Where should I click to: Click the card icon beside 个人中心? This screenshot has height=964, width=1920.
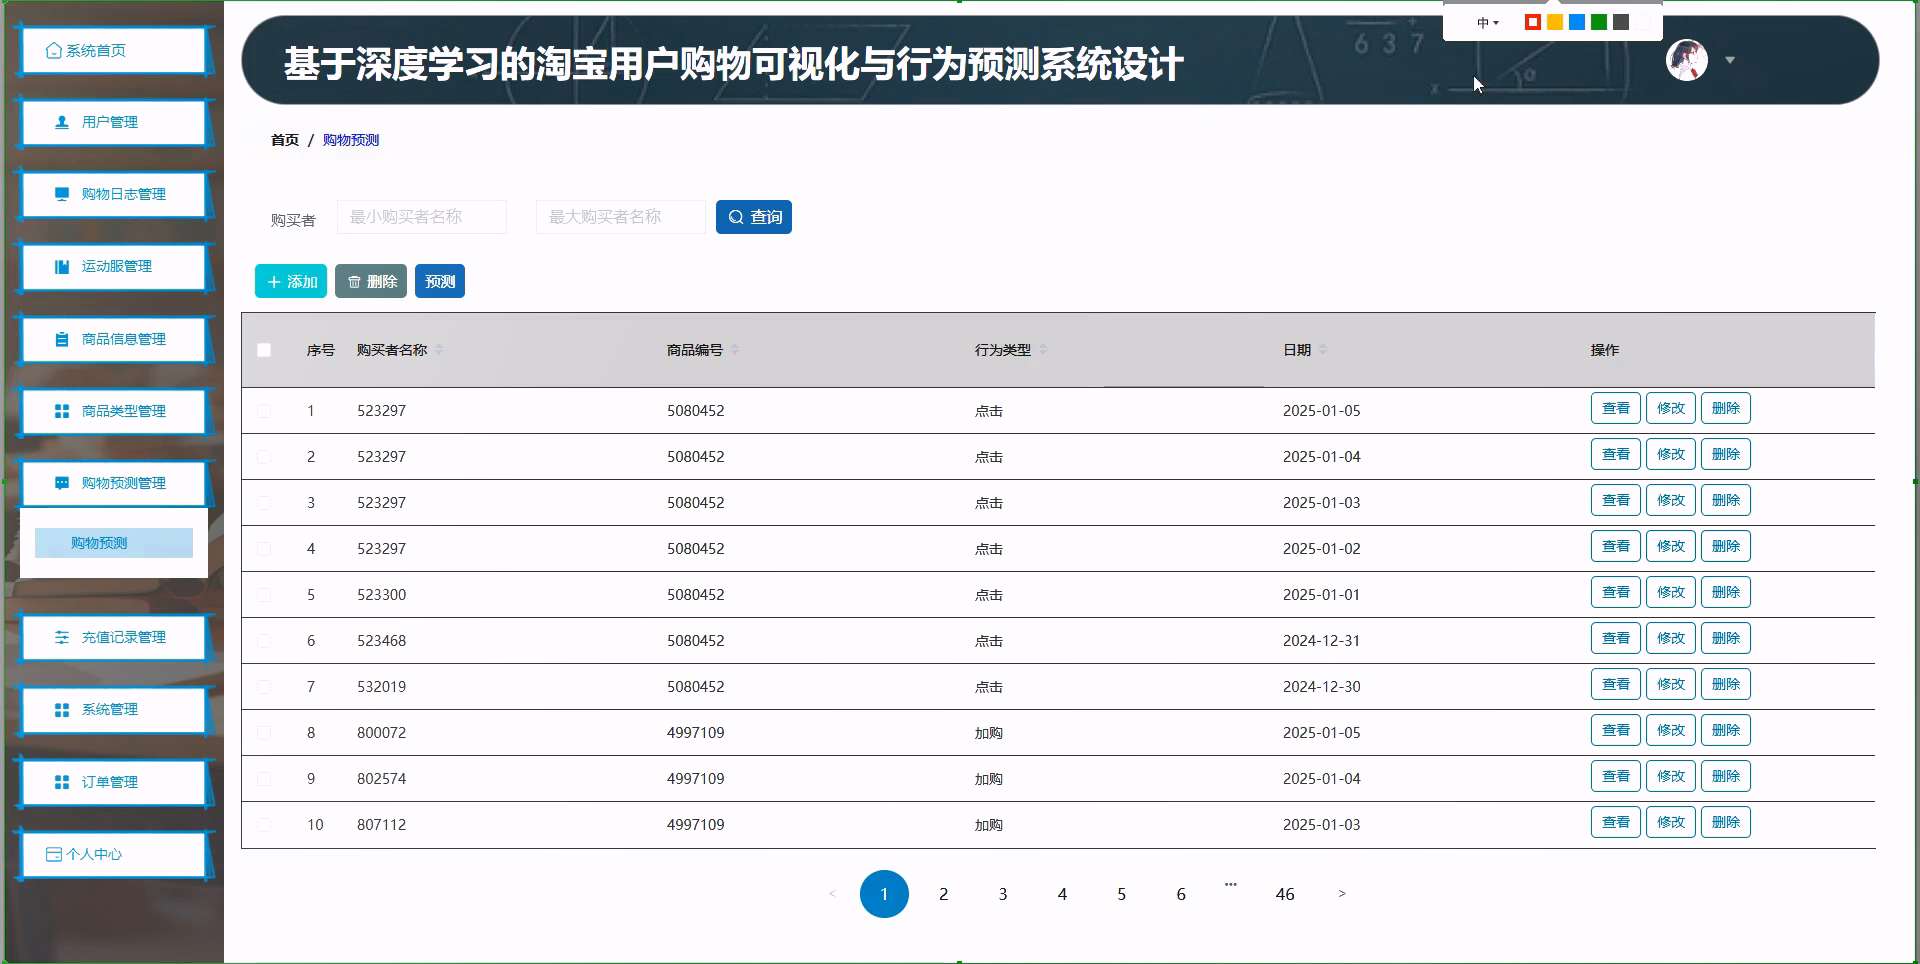[54, 854]
